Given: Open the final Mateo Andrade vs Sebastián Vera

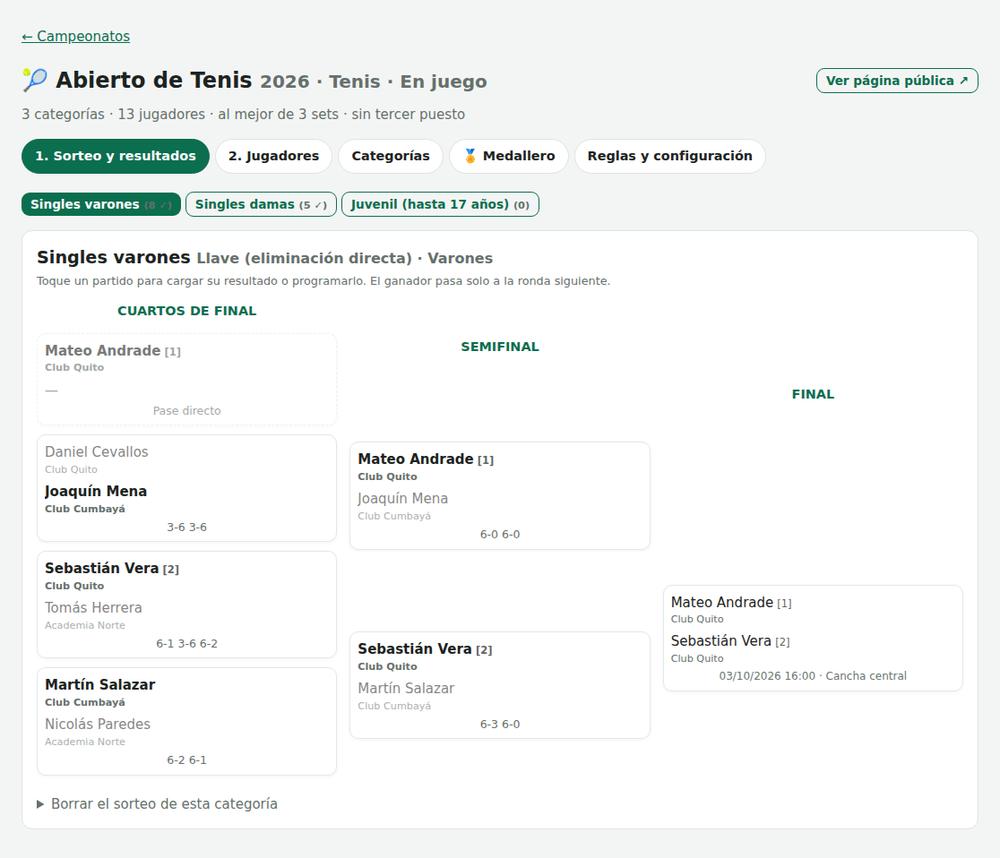Looking at the screenshot, I should tap(813, 638).
